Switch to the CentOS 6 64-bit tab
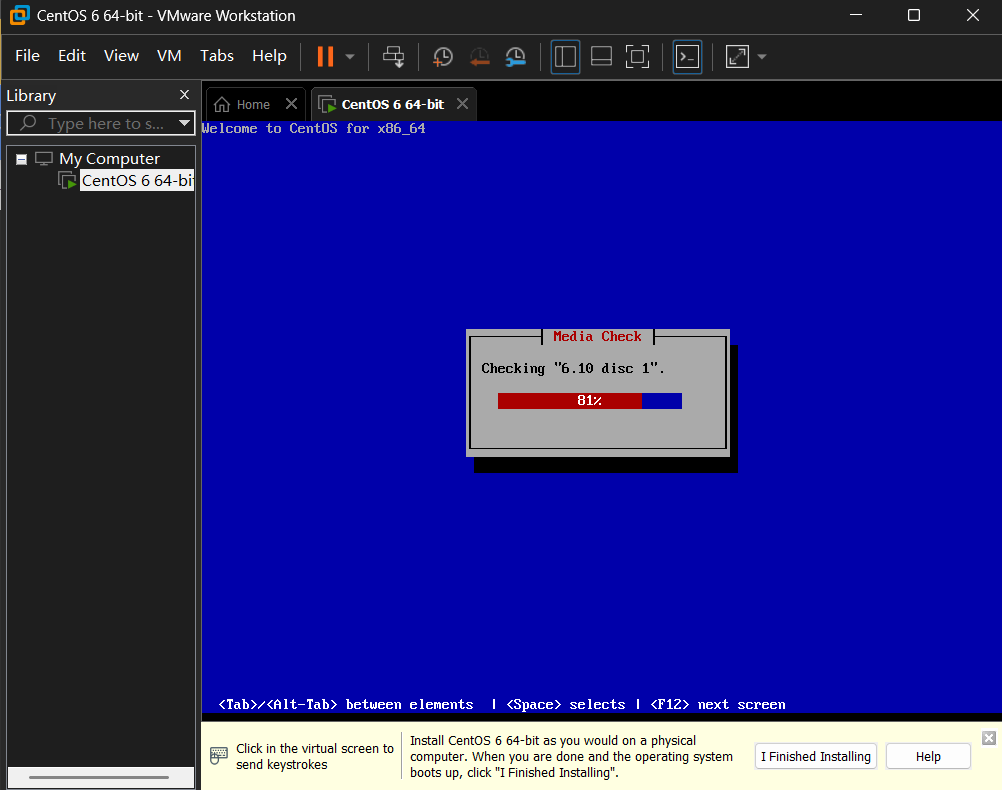Screen dimensions: 1002x790 [x=392, y=104]
